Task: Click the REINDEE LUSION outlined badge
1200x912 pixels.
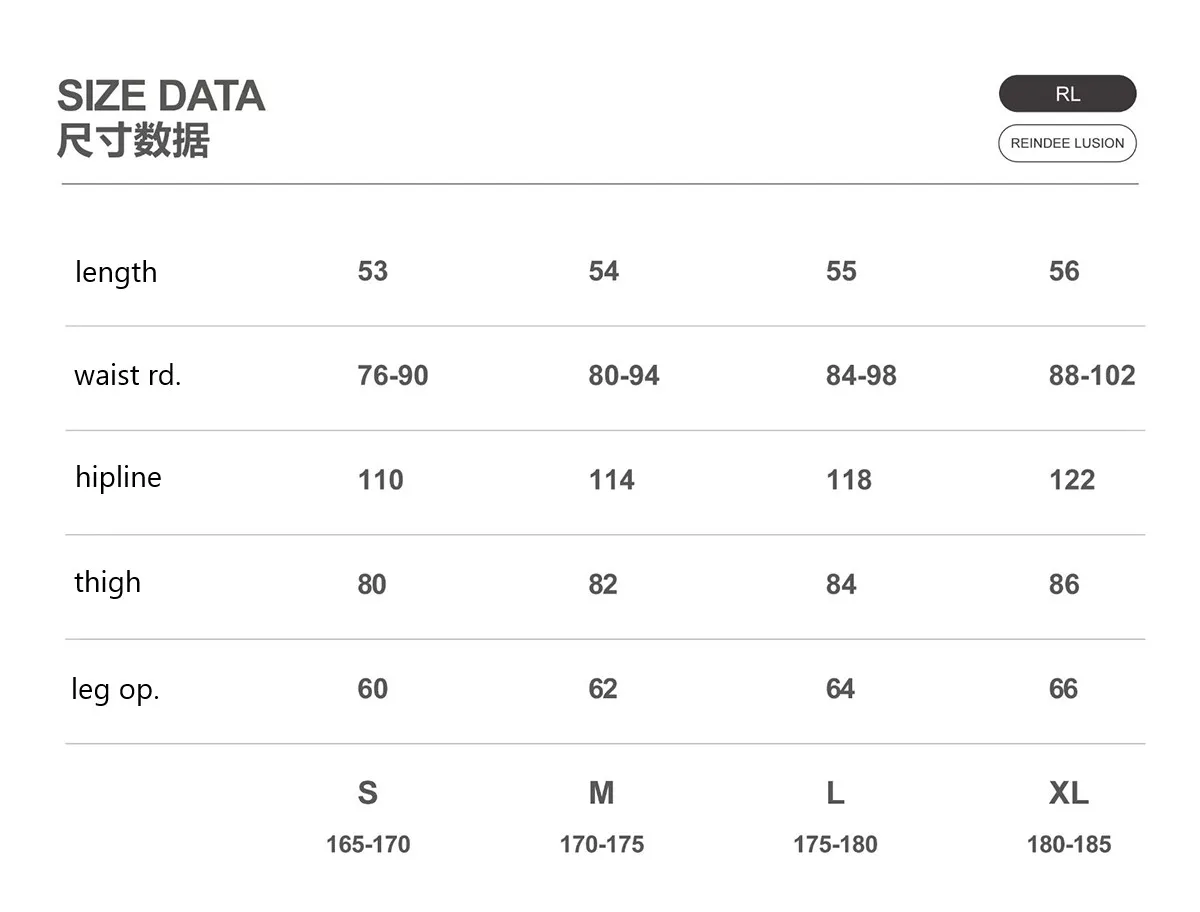Action: [1067, 143]
